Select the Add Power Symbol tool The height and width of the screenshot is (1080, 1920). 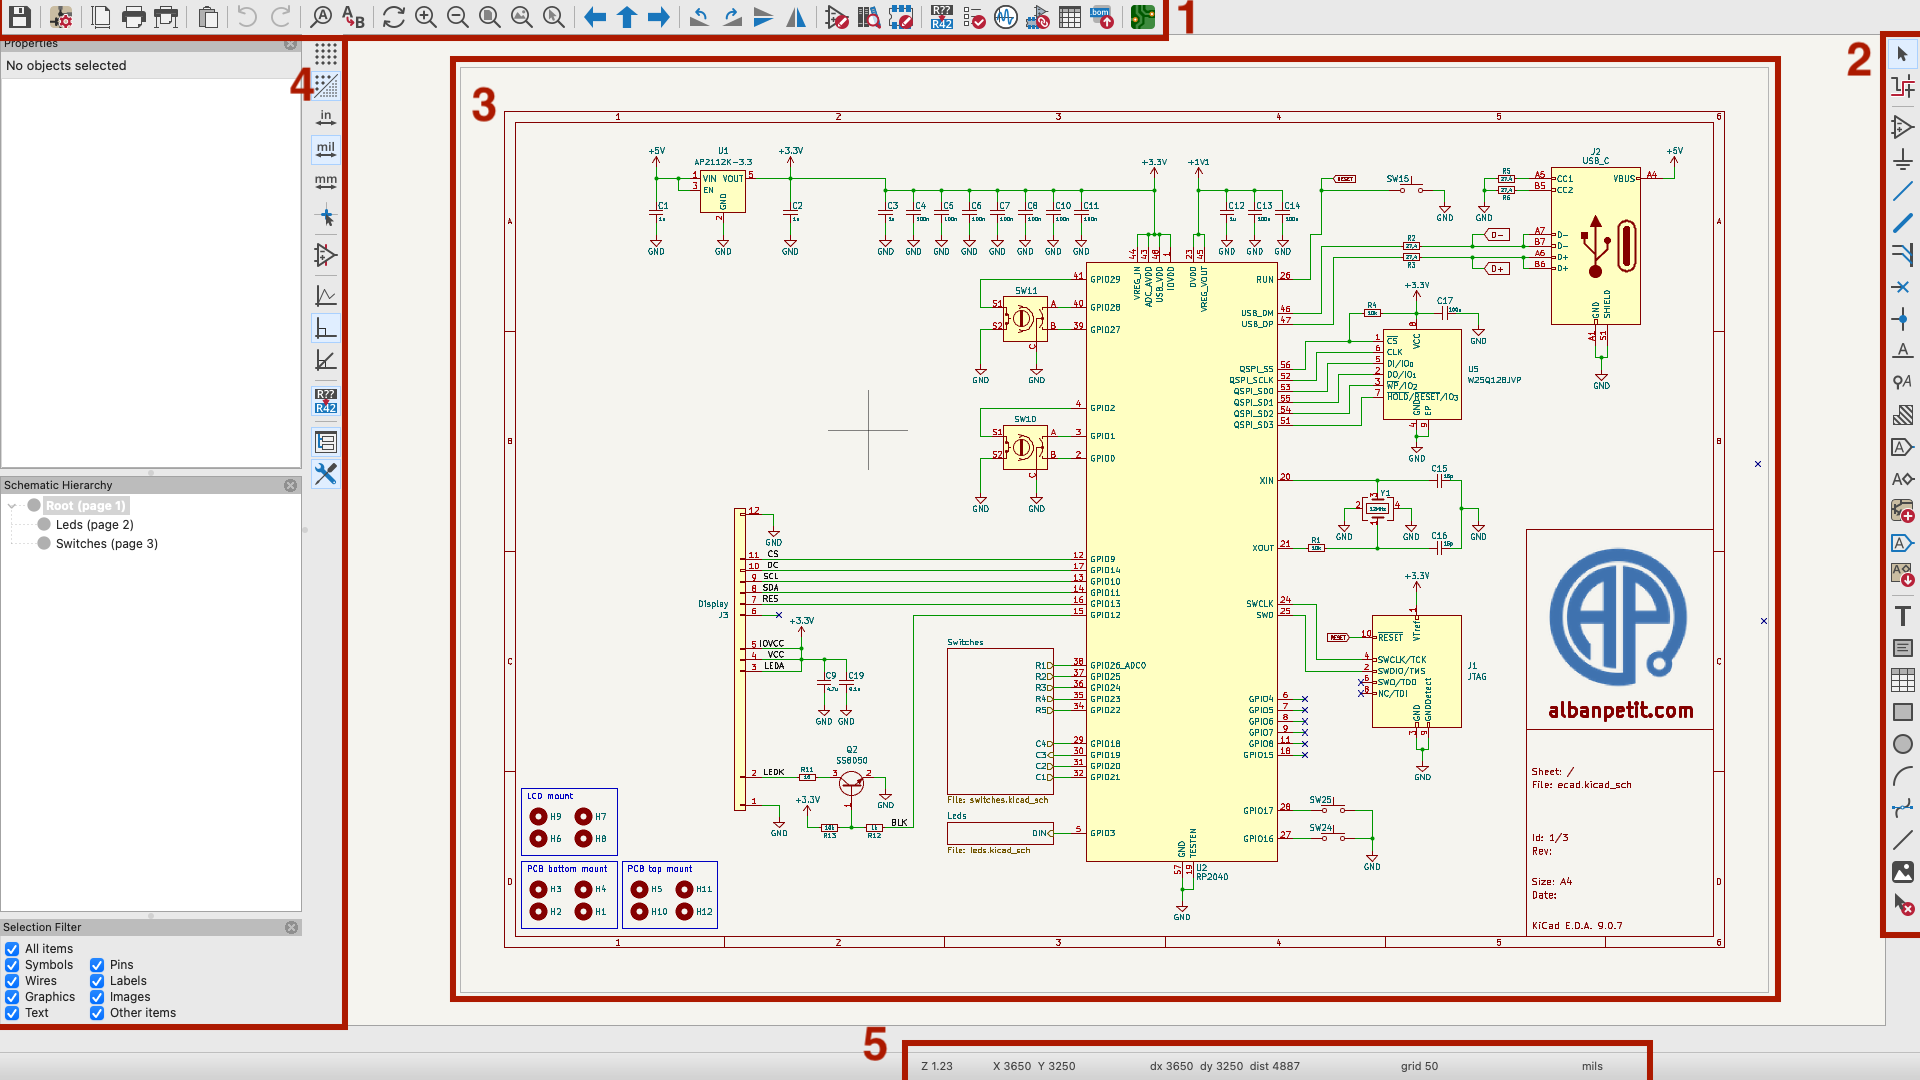click(1902, 159)
